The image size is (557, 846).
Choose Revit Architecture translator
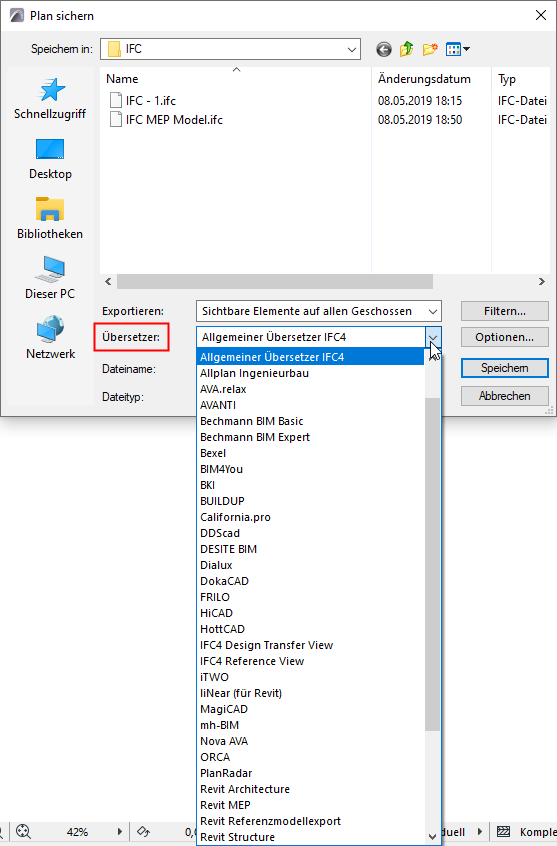tap(311, 789)
